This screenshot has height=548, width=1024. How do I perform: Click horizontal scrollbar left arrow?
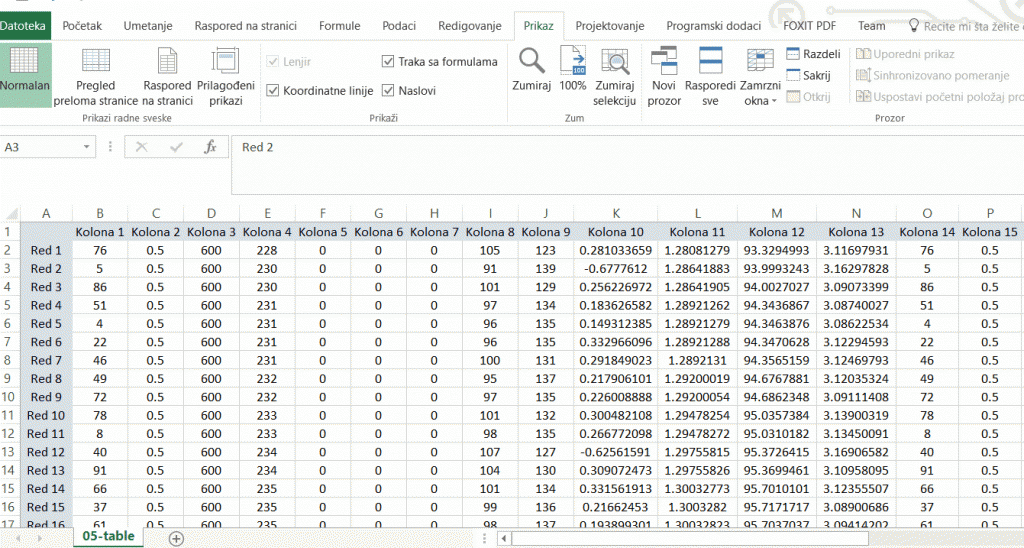tap(504, 538)
